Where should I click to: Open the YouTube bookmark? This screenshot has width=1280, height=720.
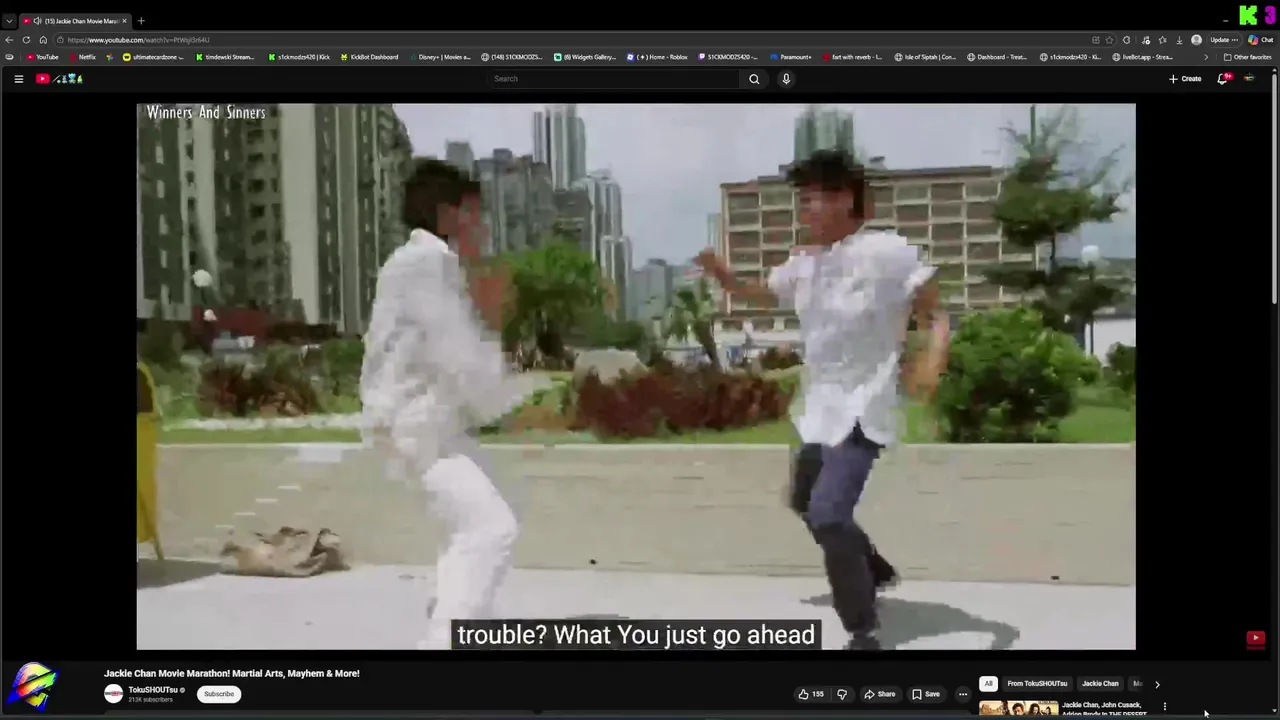click(x=42, y=57)
